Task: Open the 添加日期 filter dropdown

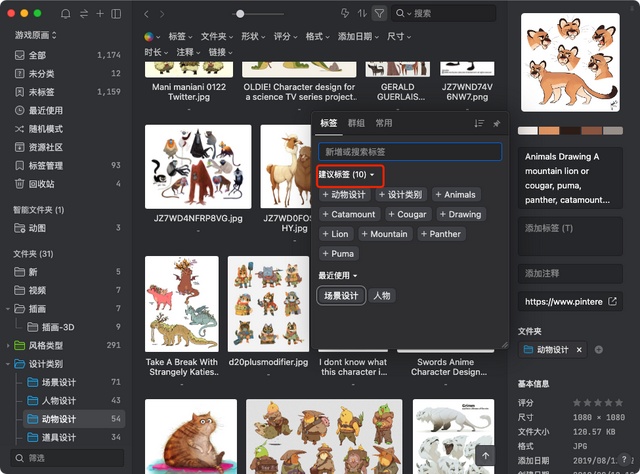Action: [x=358, y=37]
